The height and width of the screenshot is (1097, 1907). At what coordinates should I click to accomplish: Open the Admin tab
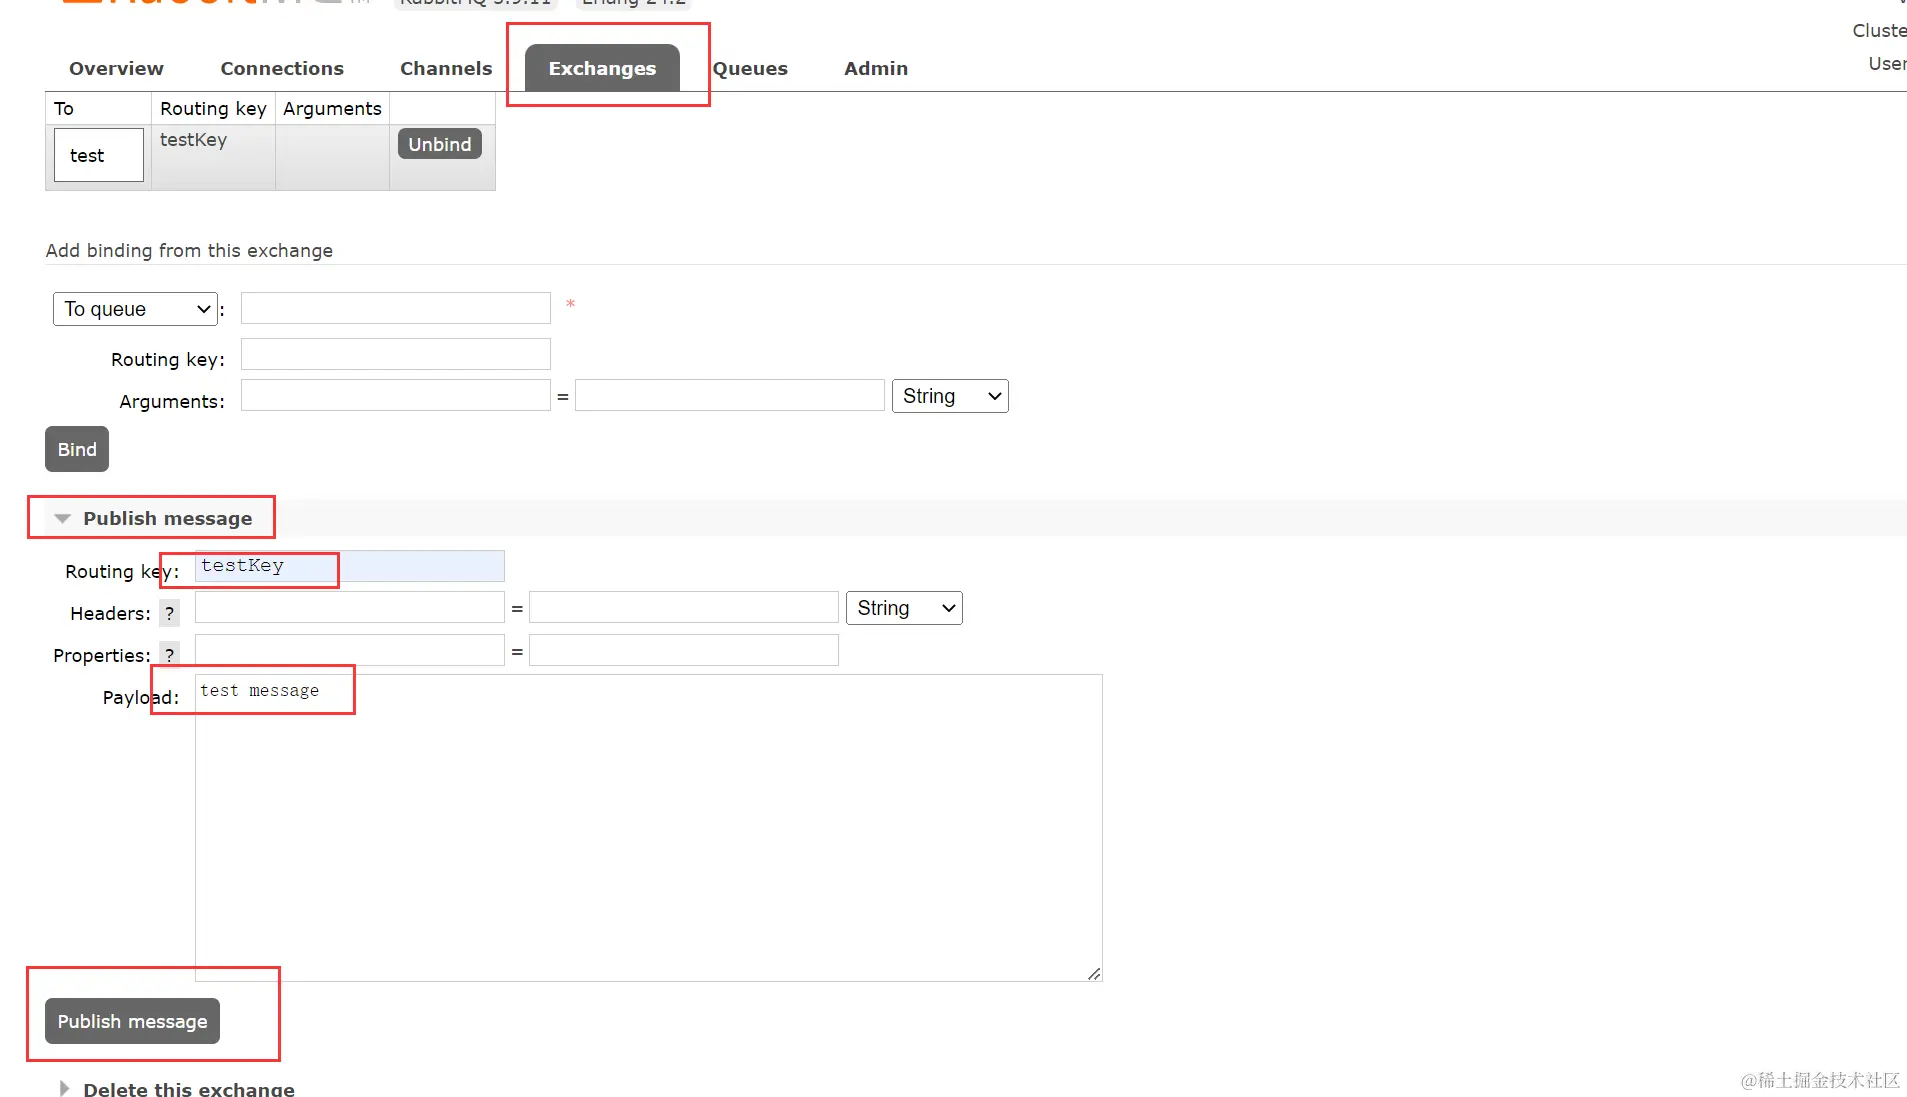pyautogui.click(x=876, y=68)
